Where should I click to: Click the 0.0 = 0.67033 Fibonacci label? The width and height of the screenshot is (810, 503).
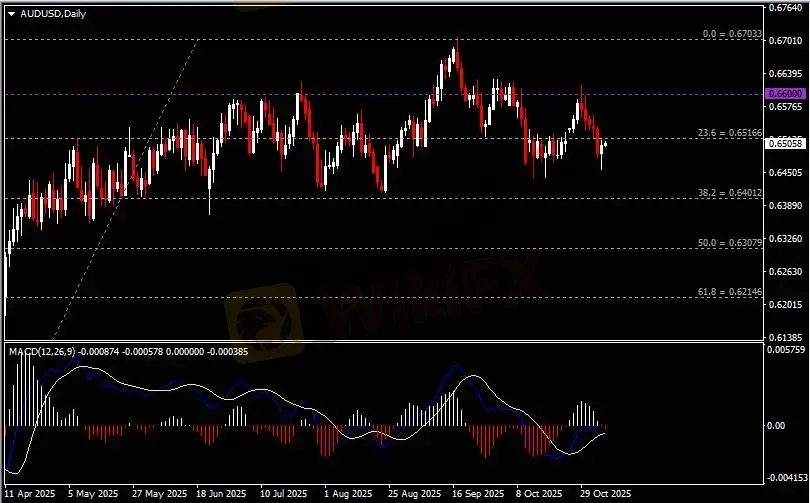click(x=733, y=34)
